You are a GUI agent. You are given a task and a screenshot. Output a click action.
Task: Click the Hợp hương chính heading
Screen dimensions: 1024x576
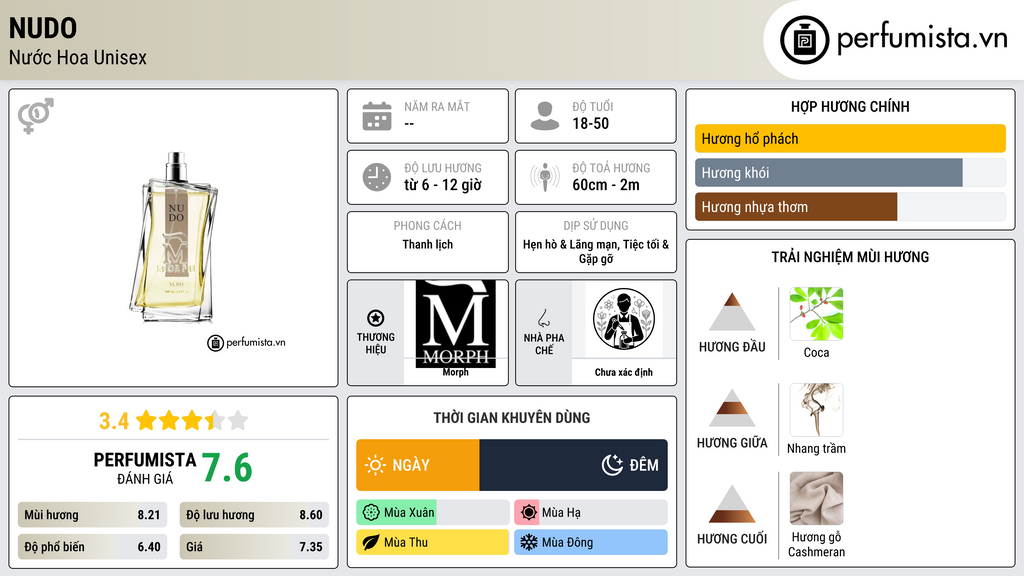pyautogui.click(x=850, y=106)
